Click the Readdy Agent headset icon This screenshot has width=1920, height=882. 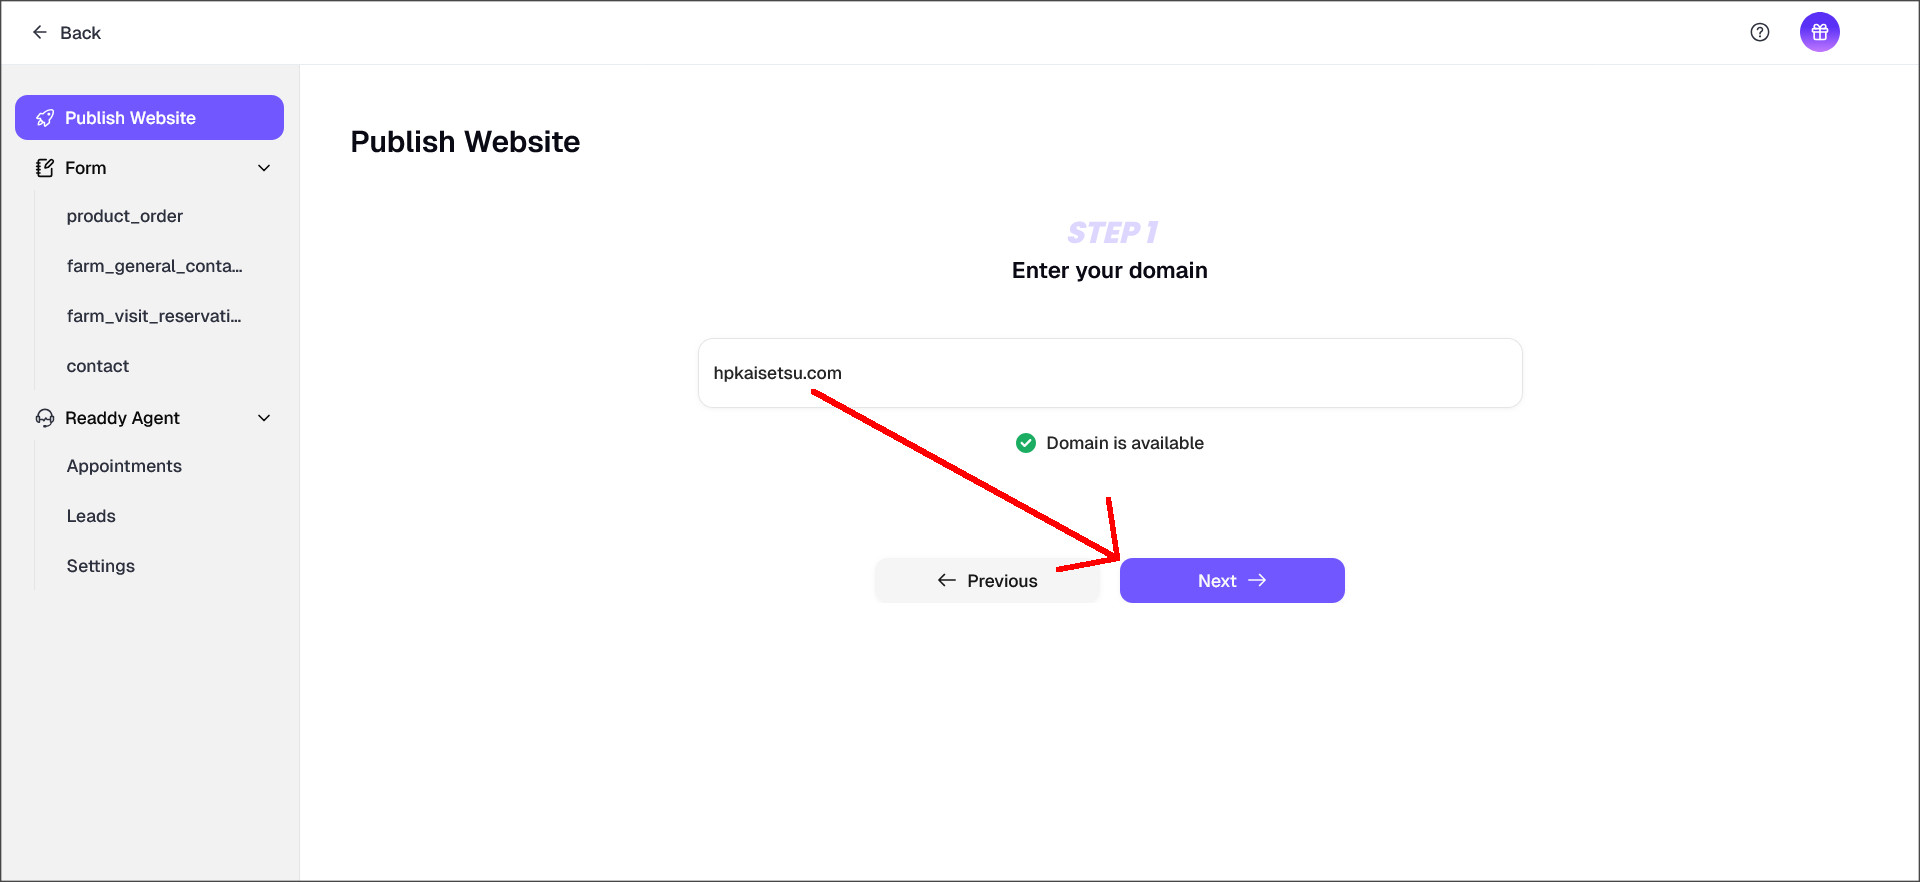pyautogui.click(x=45, y=418)
